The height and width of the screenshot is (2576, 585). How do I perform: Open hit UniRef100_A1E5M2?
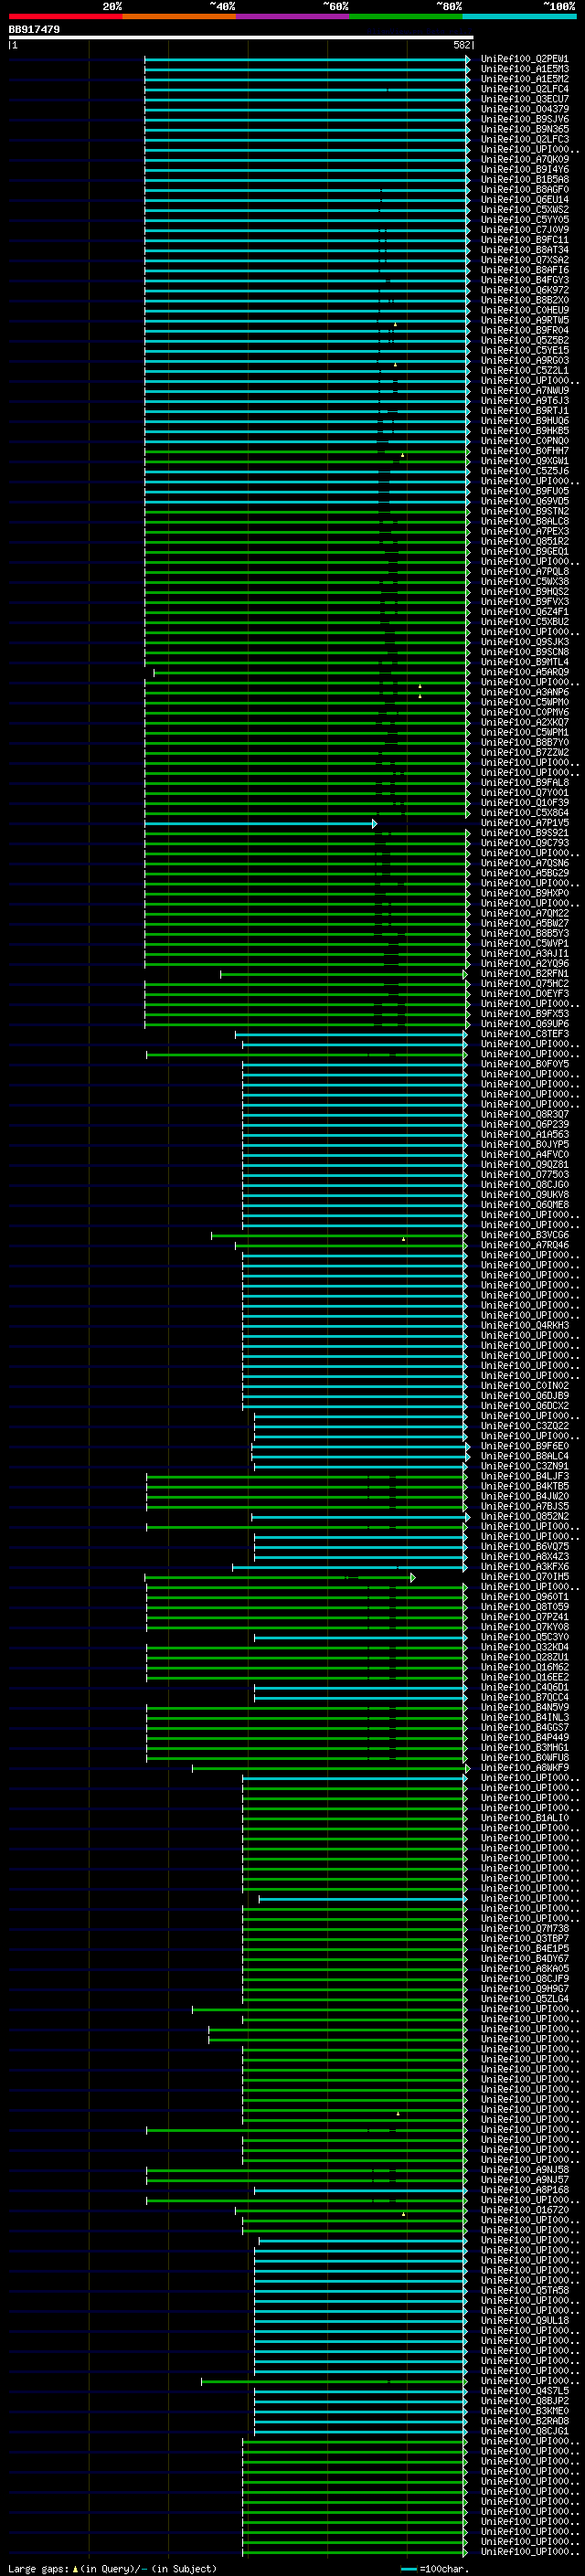point(525,79)
